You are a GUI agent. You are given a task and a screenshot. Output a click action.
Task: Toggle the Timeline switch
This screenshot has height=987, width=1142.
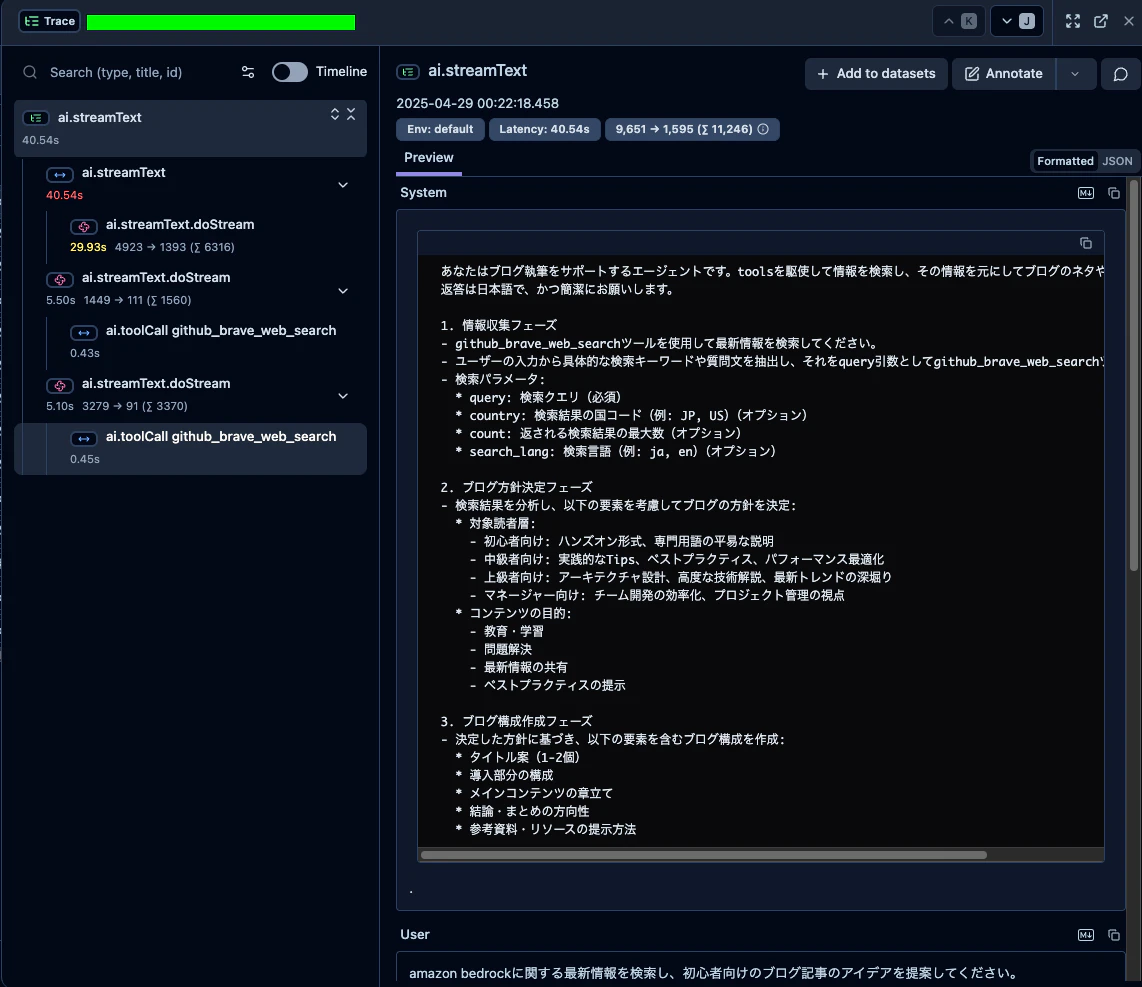[x=290, y=72]
